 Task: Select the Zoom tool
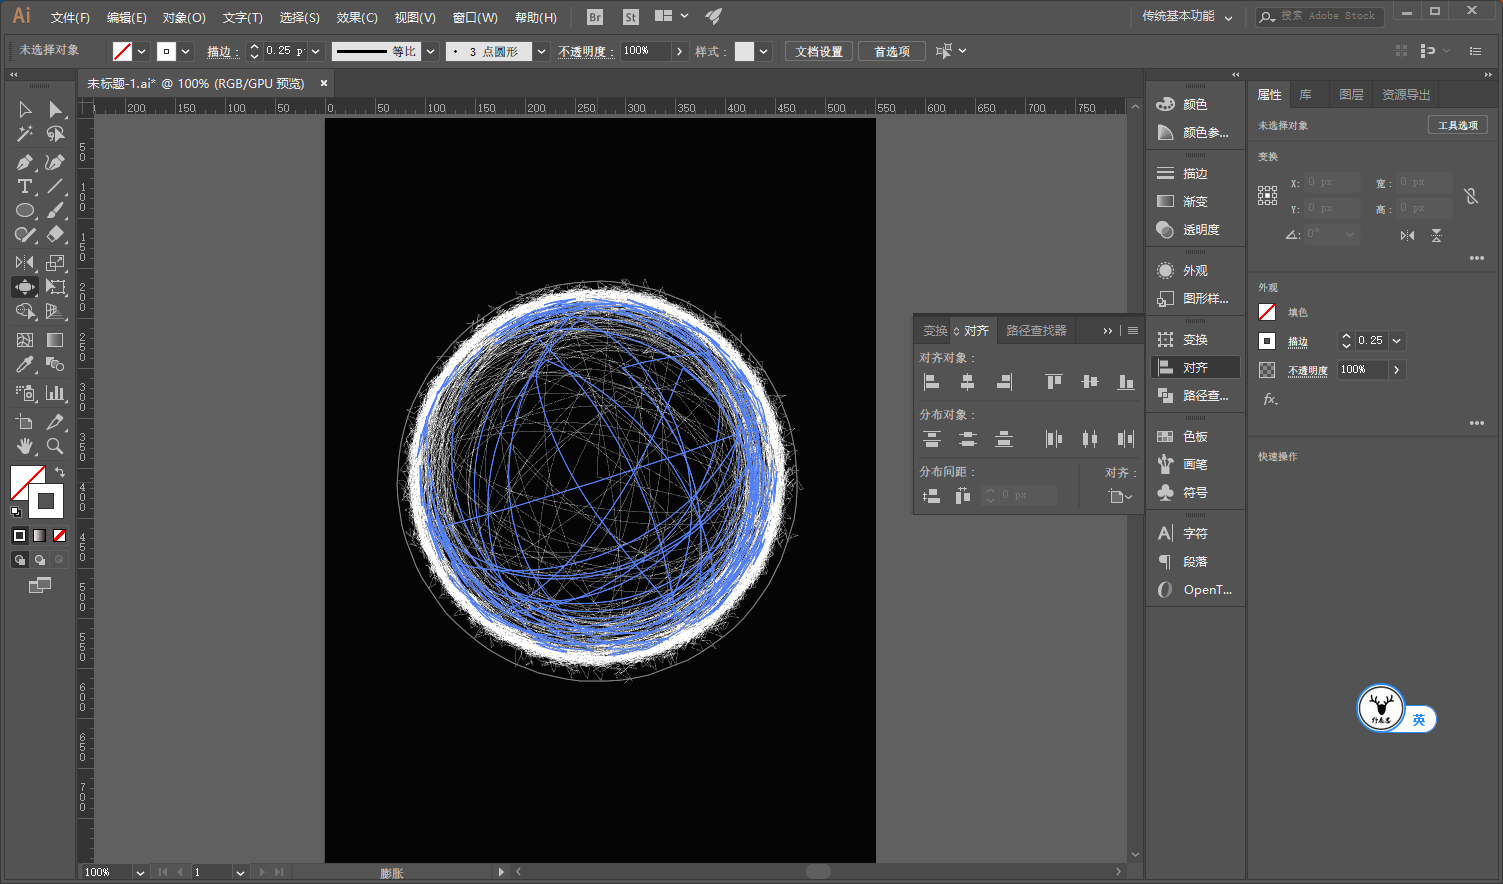click(x=55, y=446)
